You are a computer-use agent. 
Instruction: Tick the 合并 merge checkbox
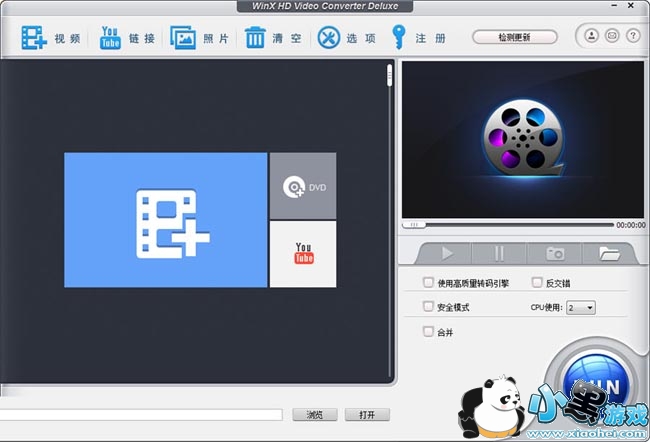(429, 331)
